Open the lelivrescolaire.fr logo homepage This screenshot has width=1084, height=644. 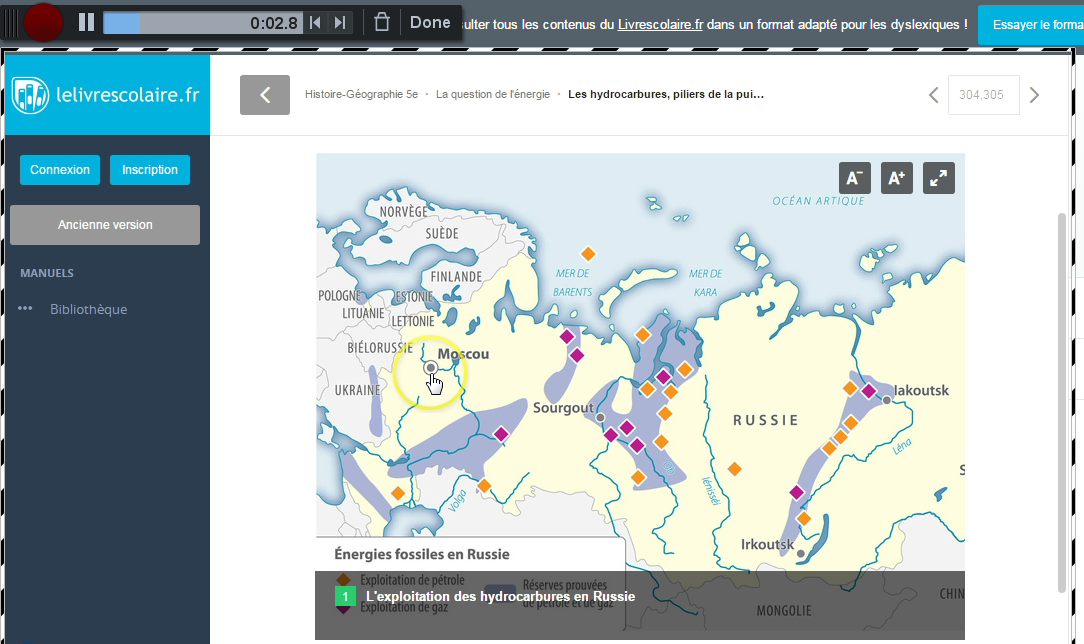click(x=106, y=95)
